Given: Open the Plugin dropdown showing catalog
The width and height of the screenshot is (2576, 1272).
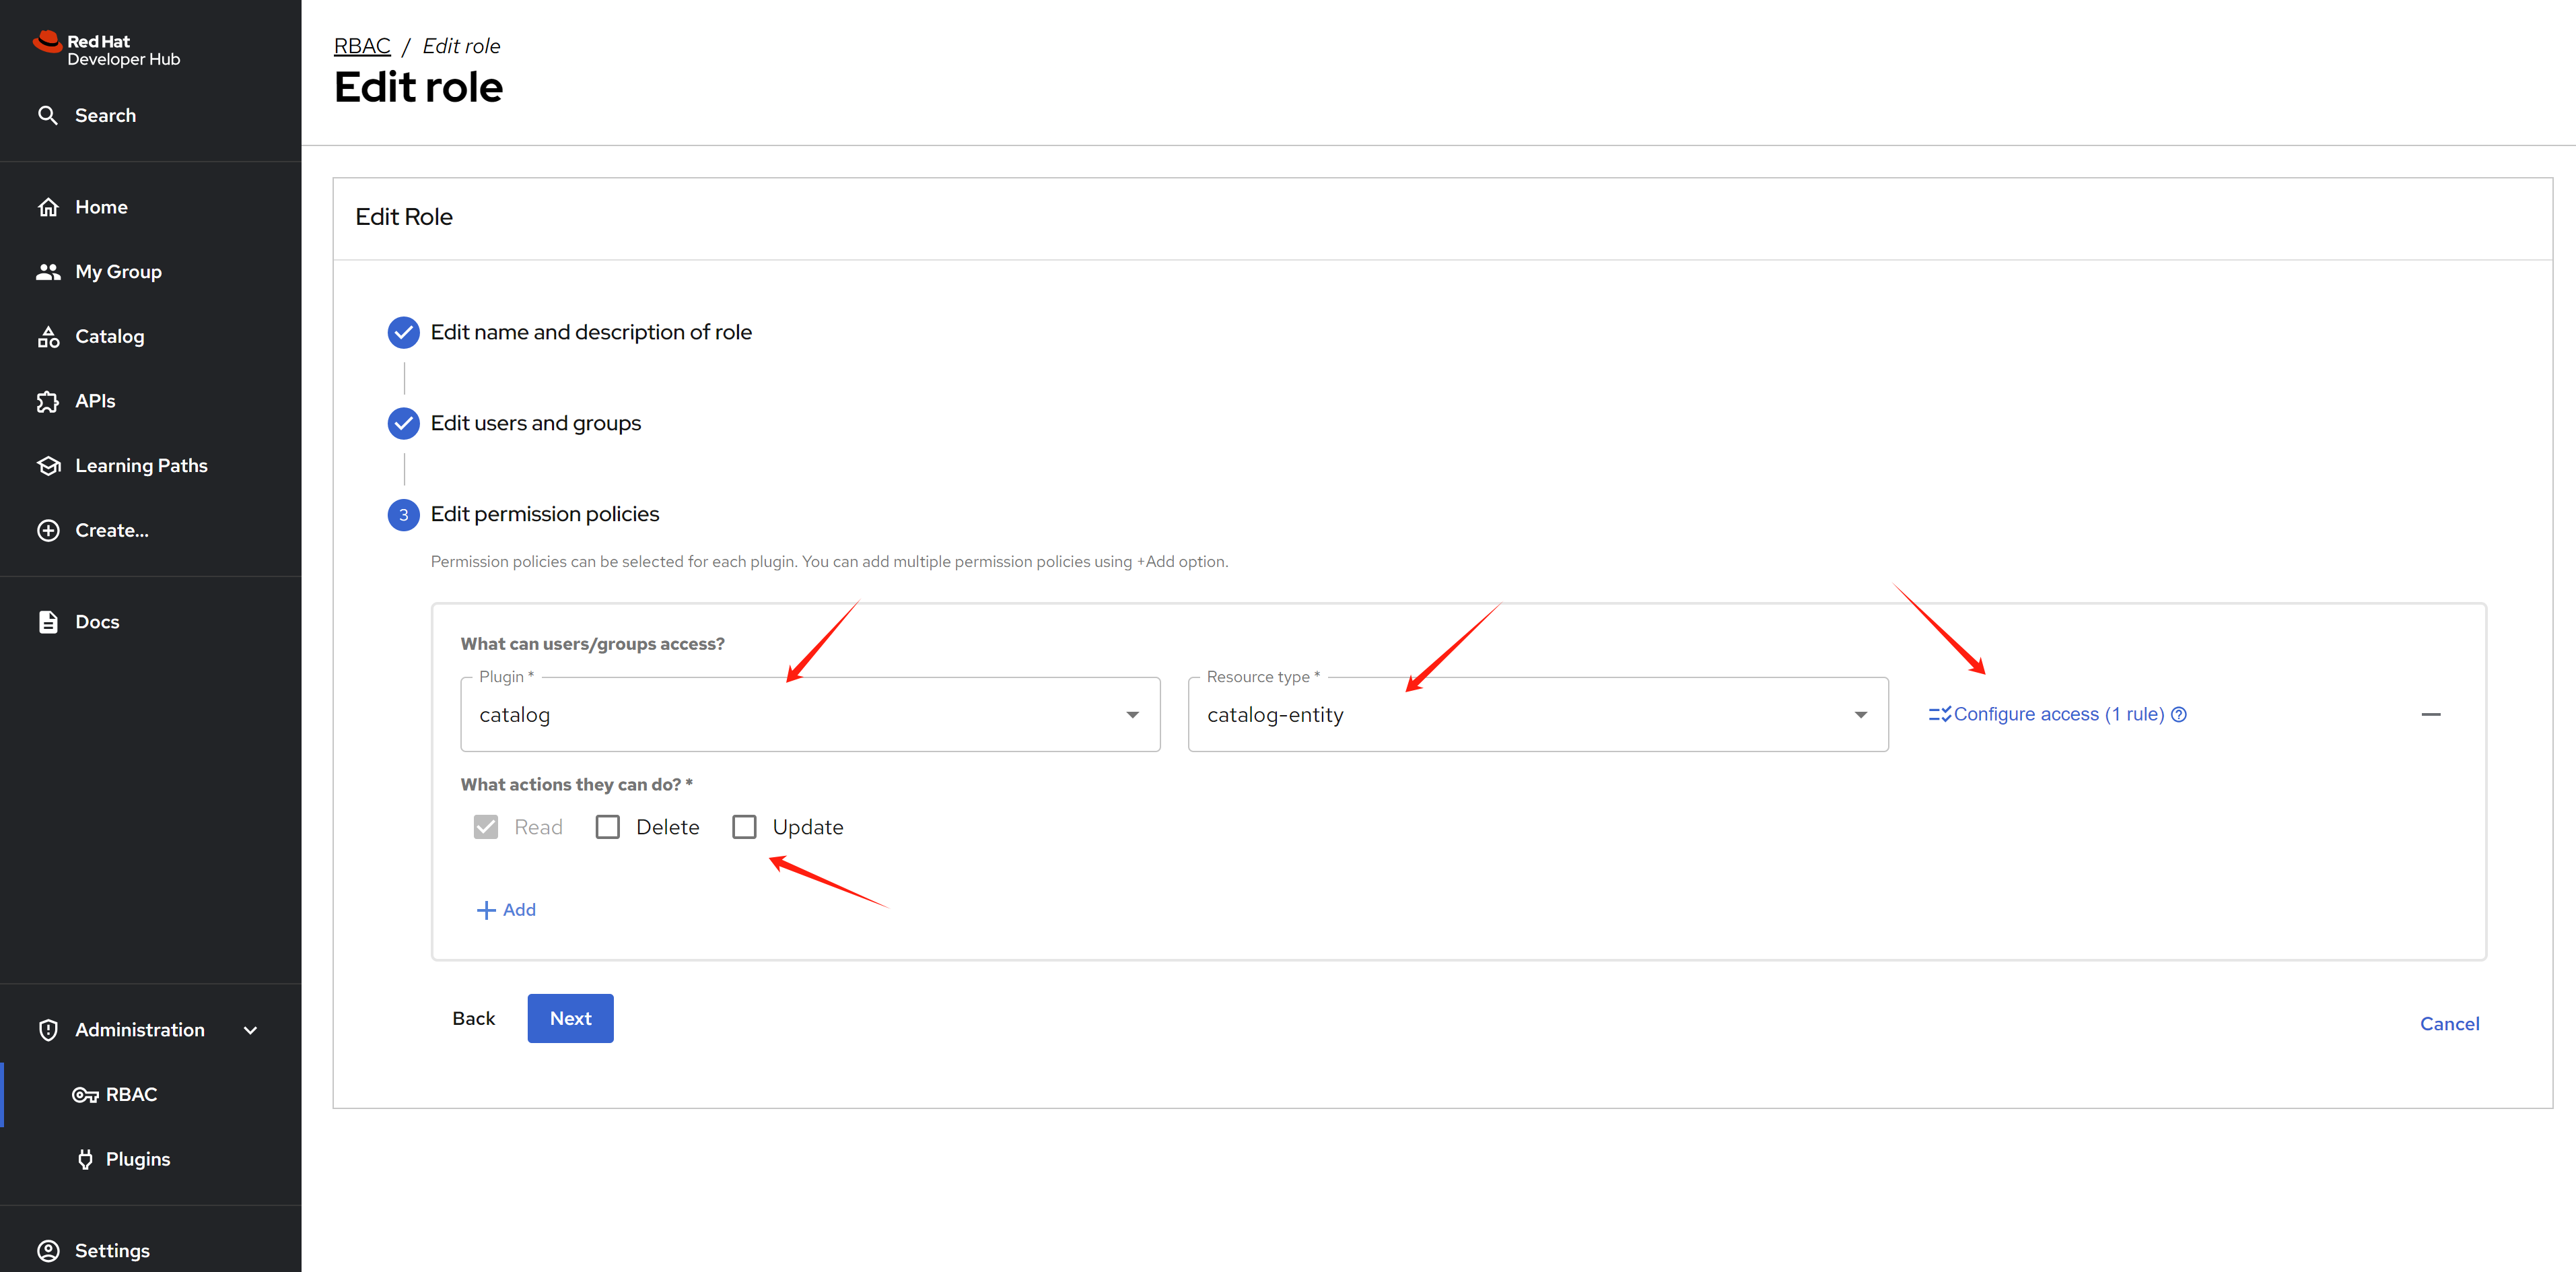Looking at the screenshot, I should pos(809,715).
